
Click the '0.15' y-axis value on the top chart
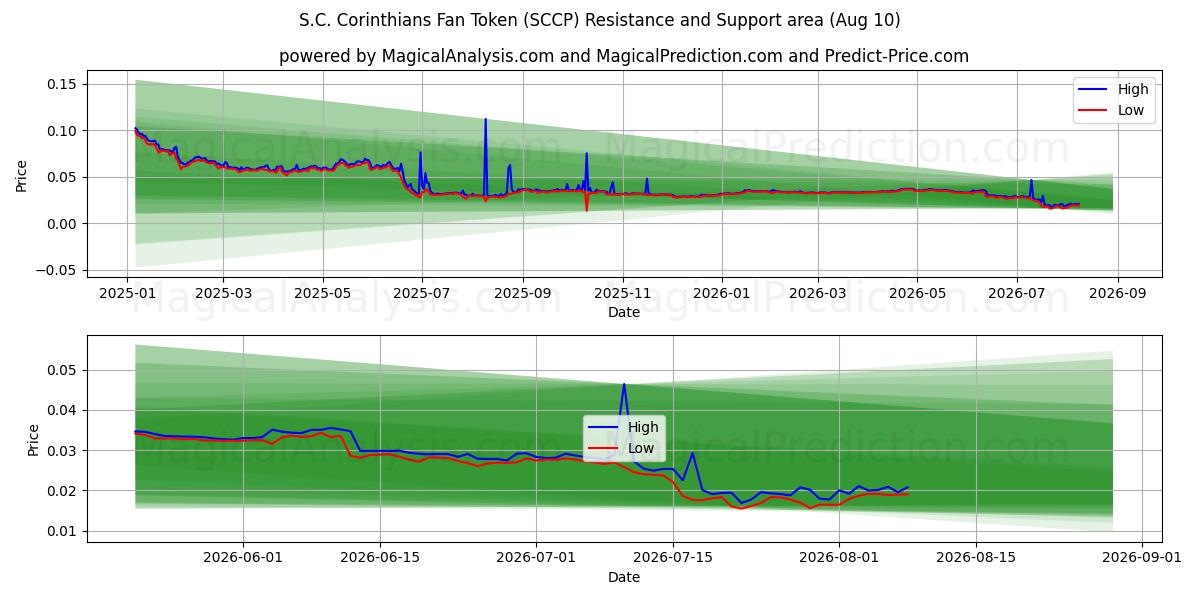point(62,84)
